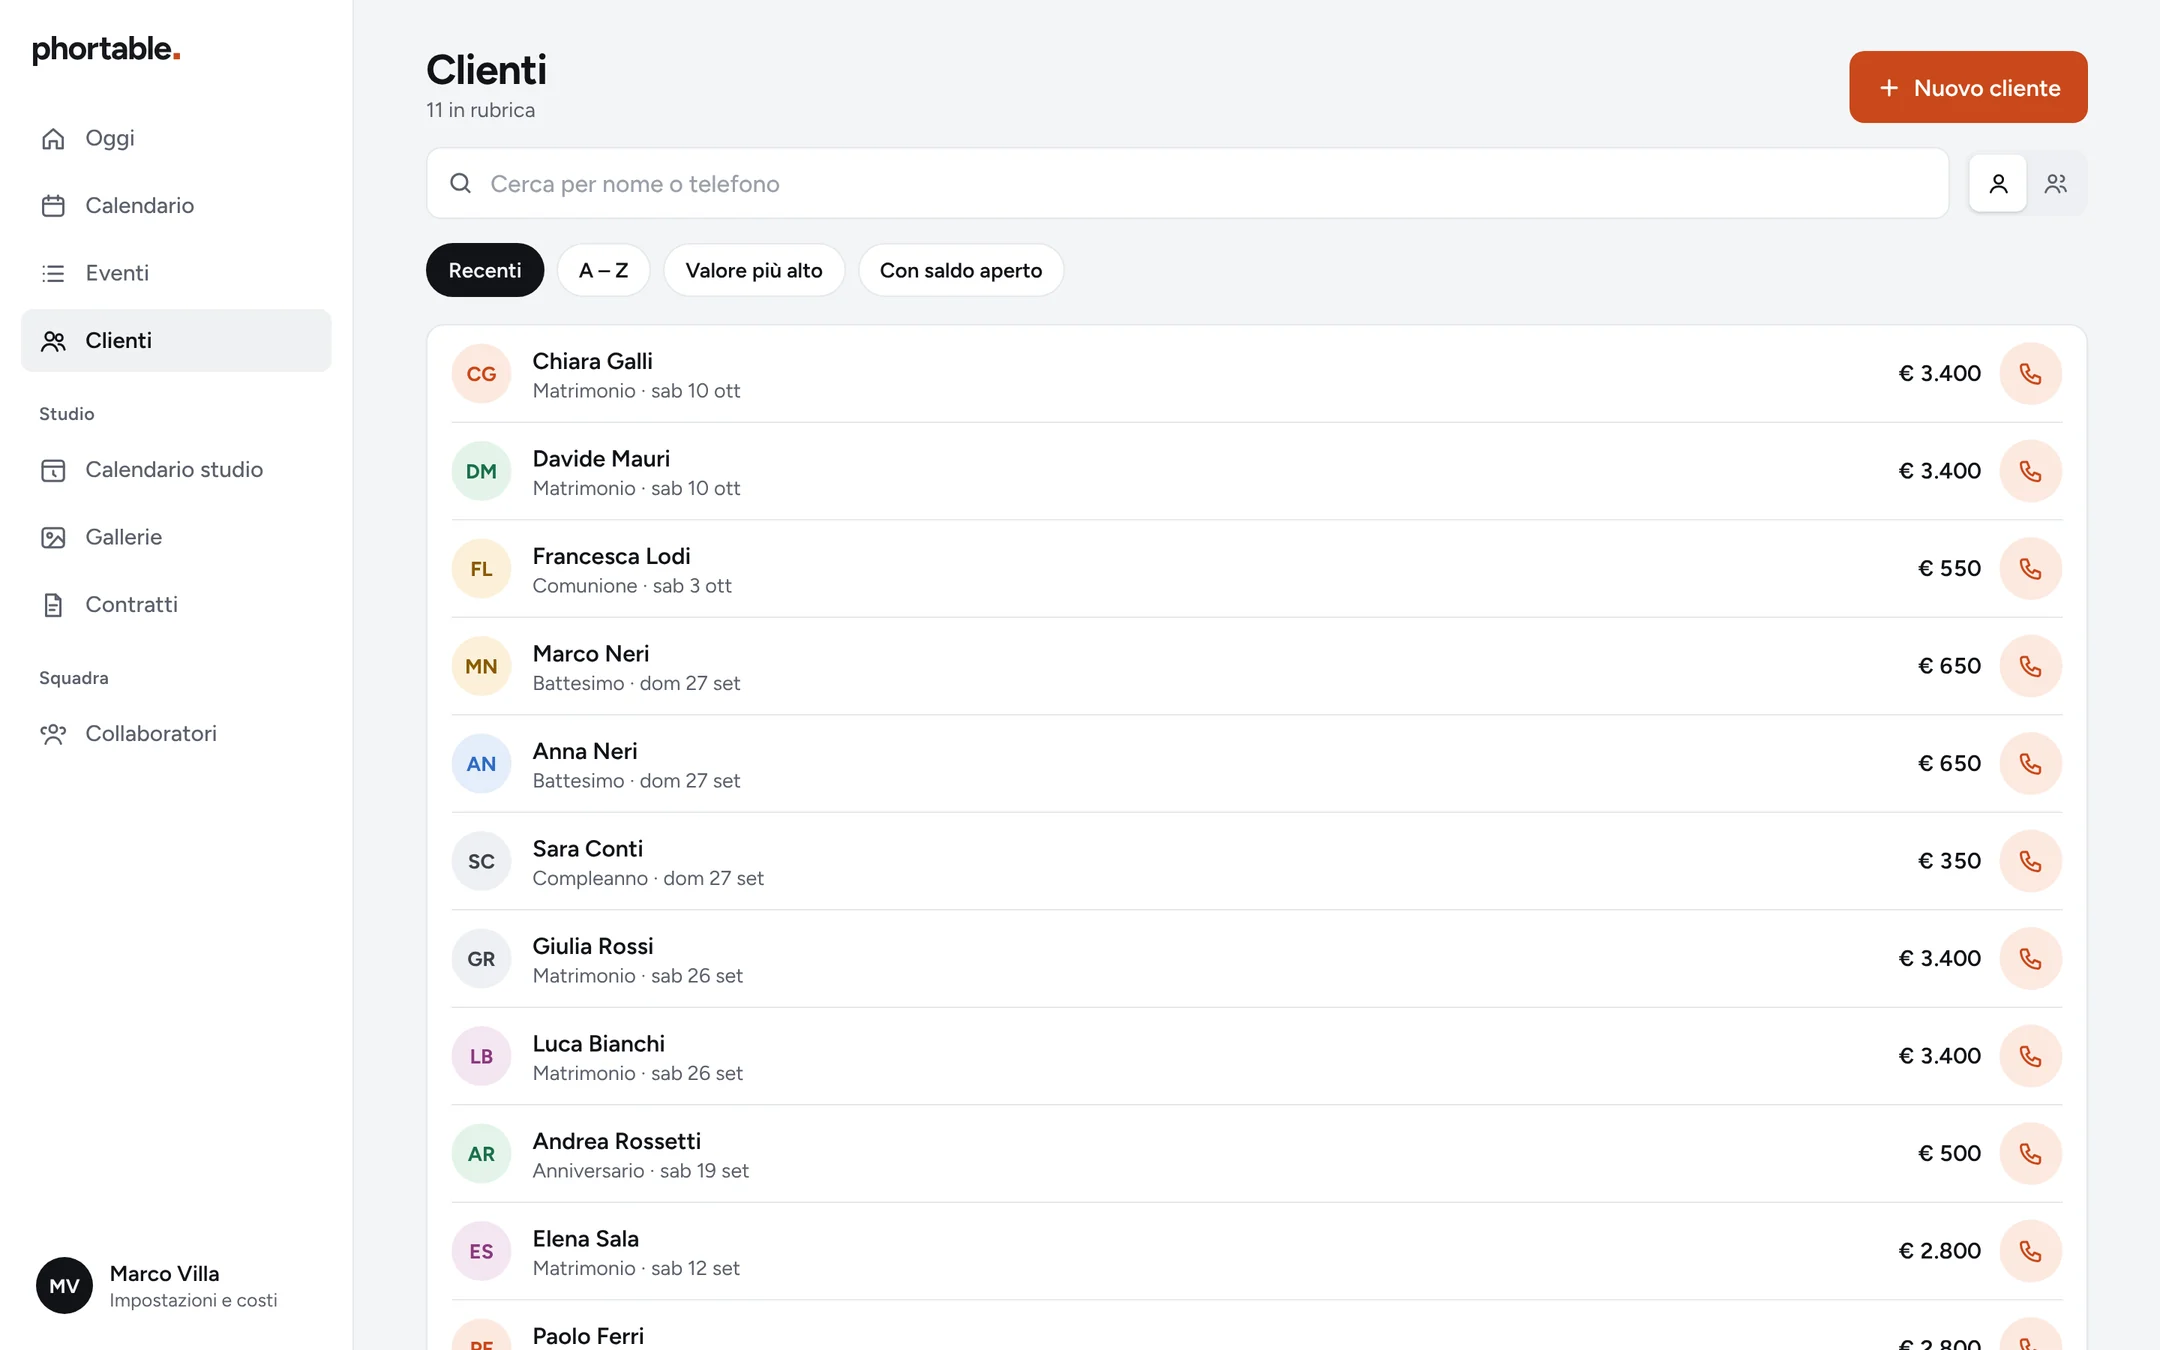Switch to single-person view toggle
Image resolution: width=2160 pixels, height=1350 pixels.
point(1998,183)
